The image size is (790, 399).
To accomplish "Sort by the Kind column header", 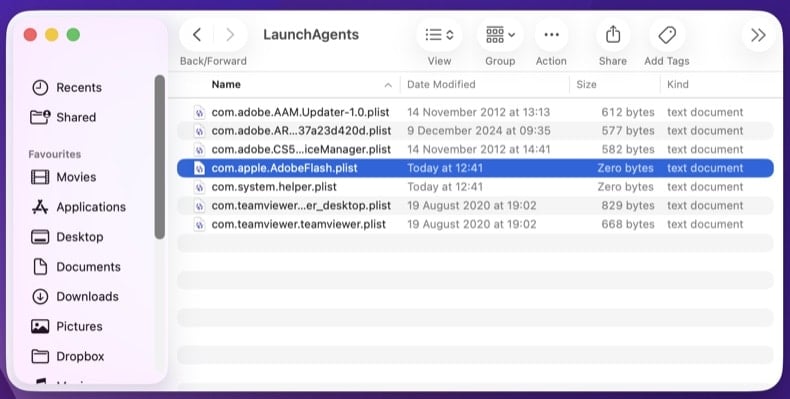I will 677,85.
